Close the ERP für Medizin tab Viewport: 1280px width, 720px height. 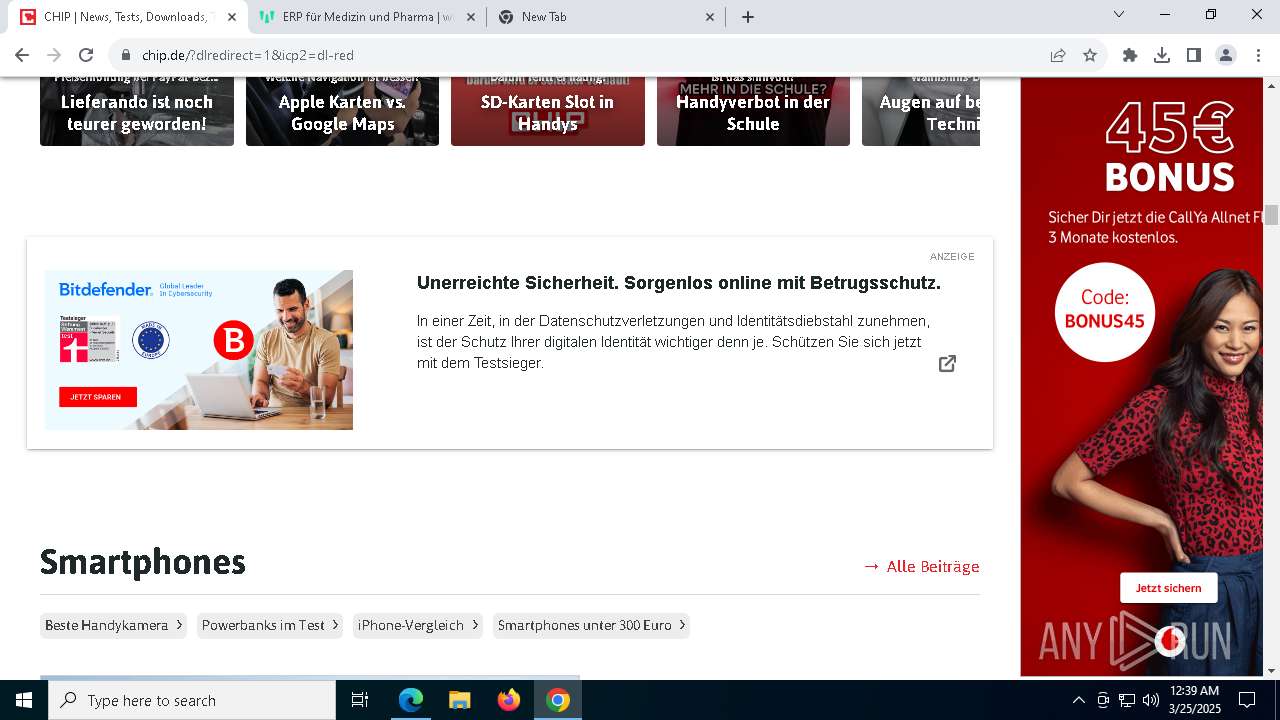coord(472,17)
